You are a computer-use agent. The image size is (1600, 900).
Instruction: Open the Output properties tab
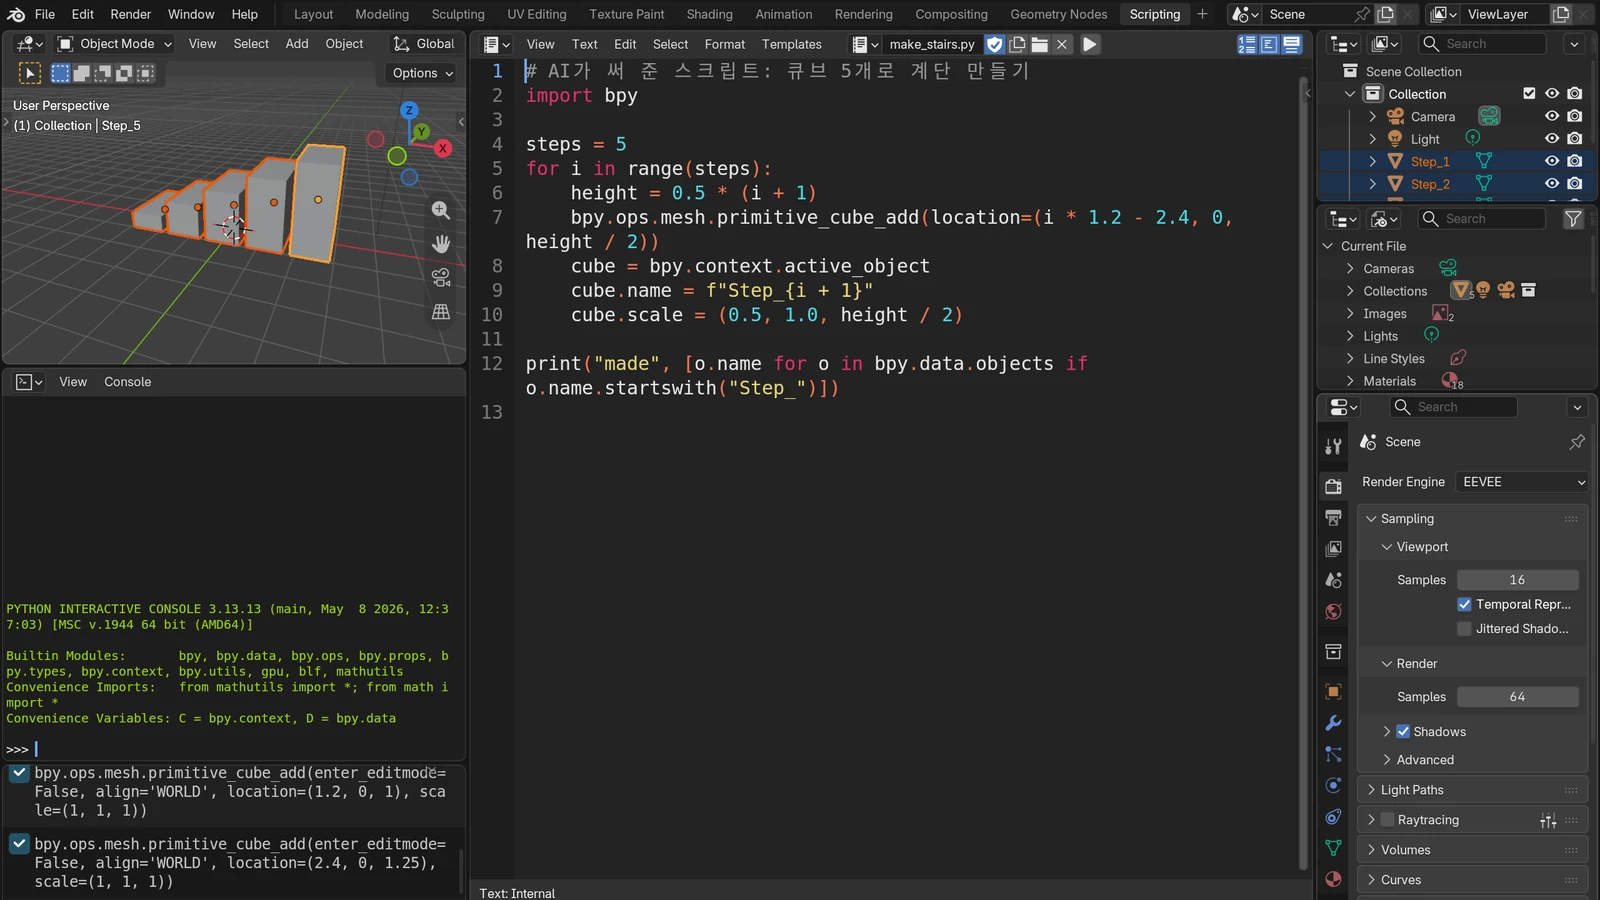point(1333,517)
